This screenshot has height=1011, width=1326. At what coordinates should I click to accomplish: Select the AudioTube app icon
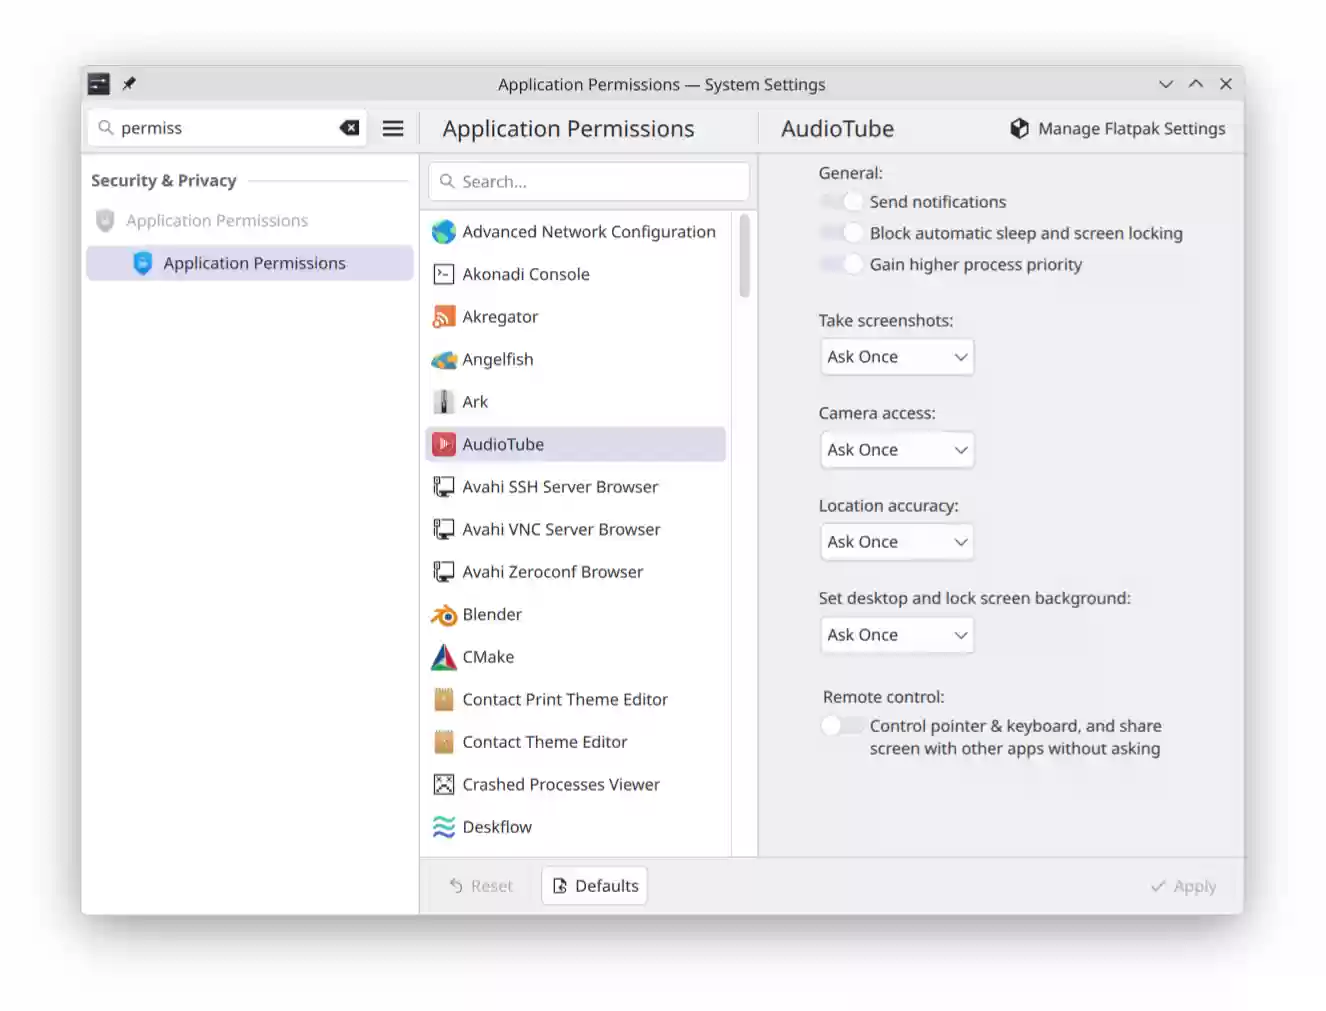pyautogui.click(x=443, y=444)
